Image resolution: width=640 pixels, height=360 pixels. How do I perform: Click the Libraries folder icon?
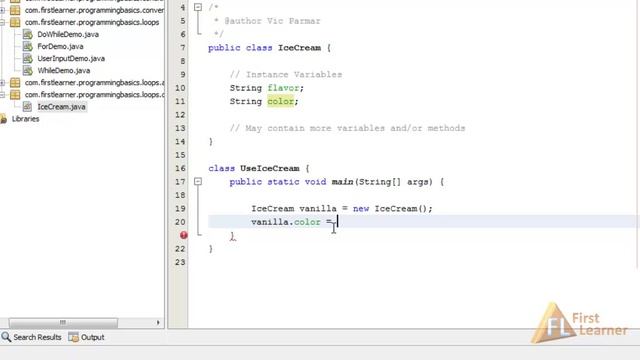point(3,119)
